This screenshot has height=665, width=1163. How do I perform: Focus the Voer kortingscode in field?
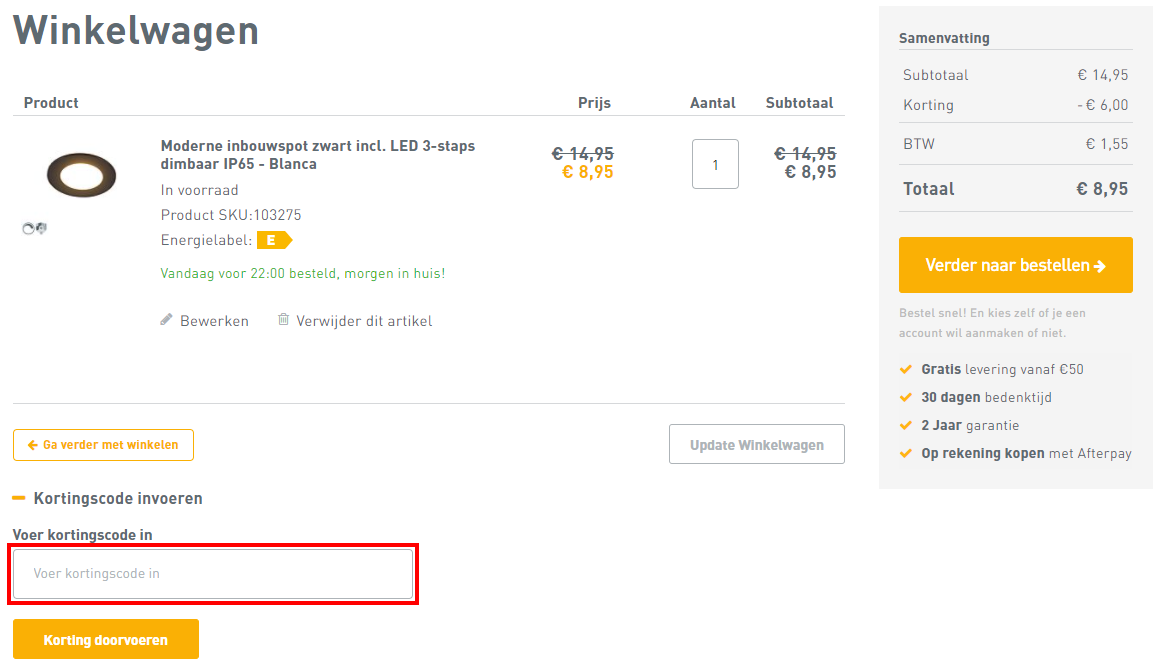tap(213, 574)
